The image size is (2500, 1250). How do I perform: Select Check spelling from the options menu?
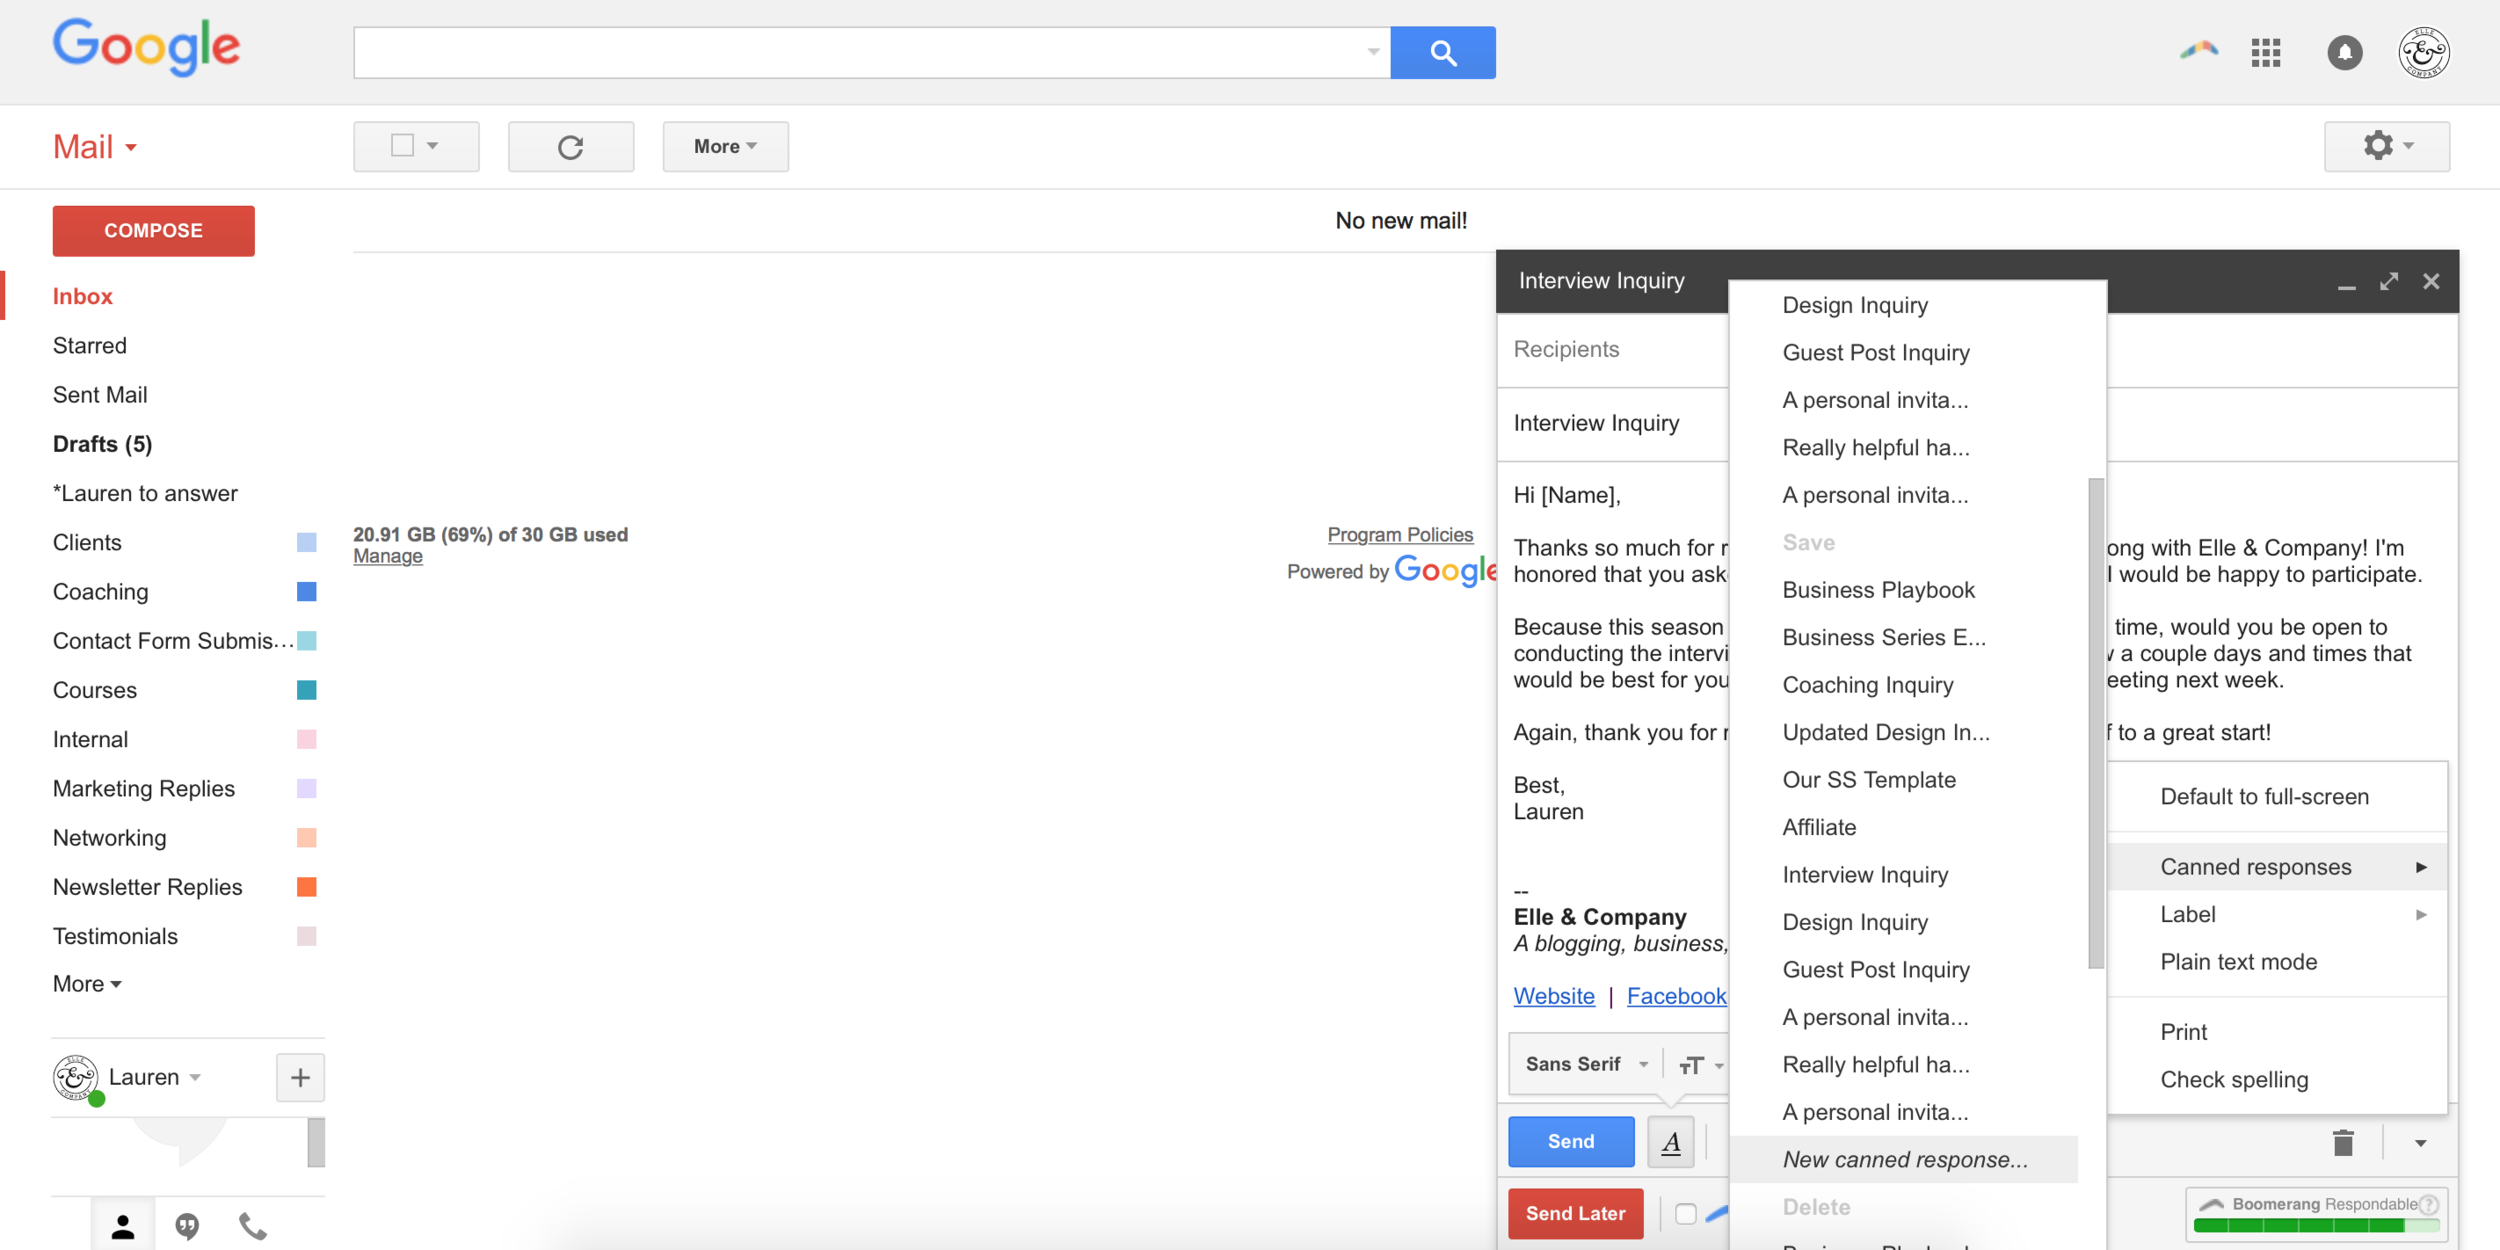[2235, 1079]
